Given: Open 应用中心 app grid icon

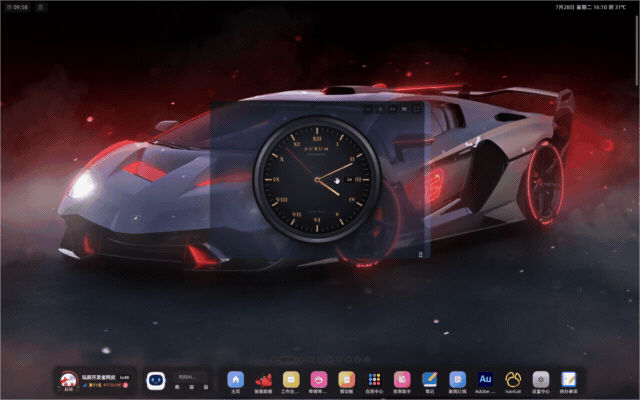Looking at the screenshot, I should tap(374, 380).
